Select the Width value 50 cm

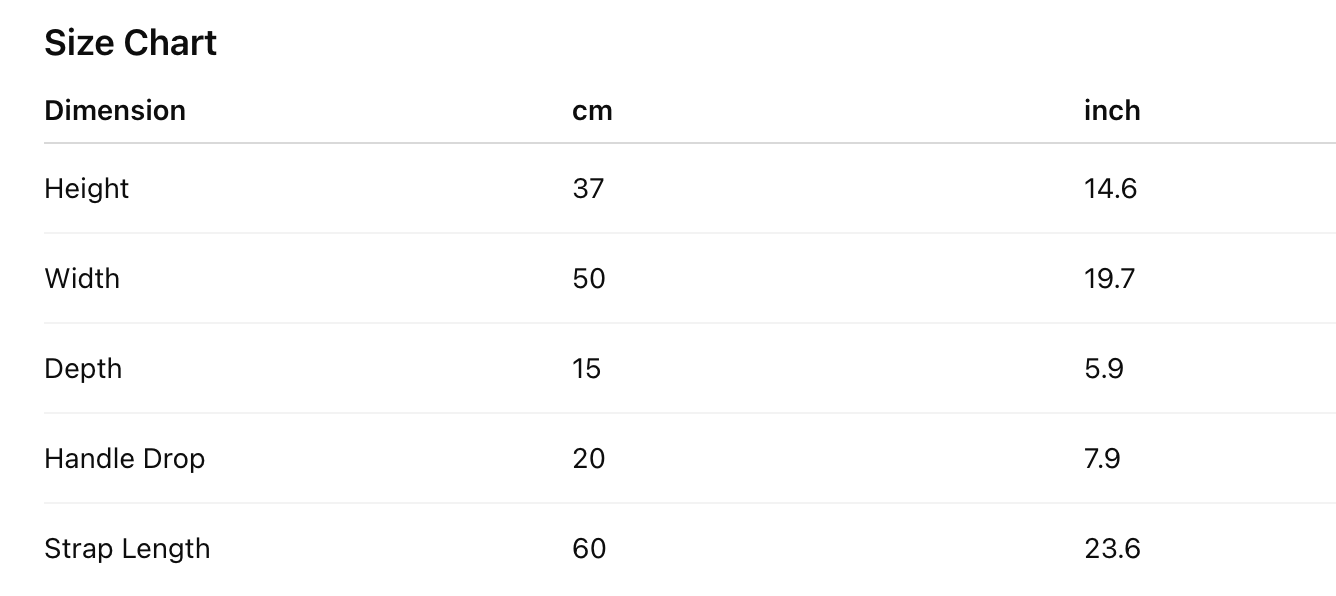click(x=589, y=278)
